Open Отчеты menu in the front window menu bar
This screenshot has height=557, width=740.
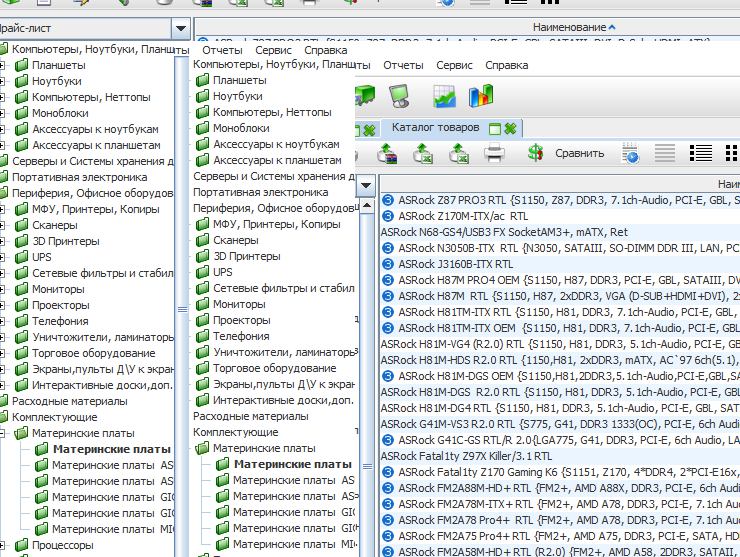[403, 65]
